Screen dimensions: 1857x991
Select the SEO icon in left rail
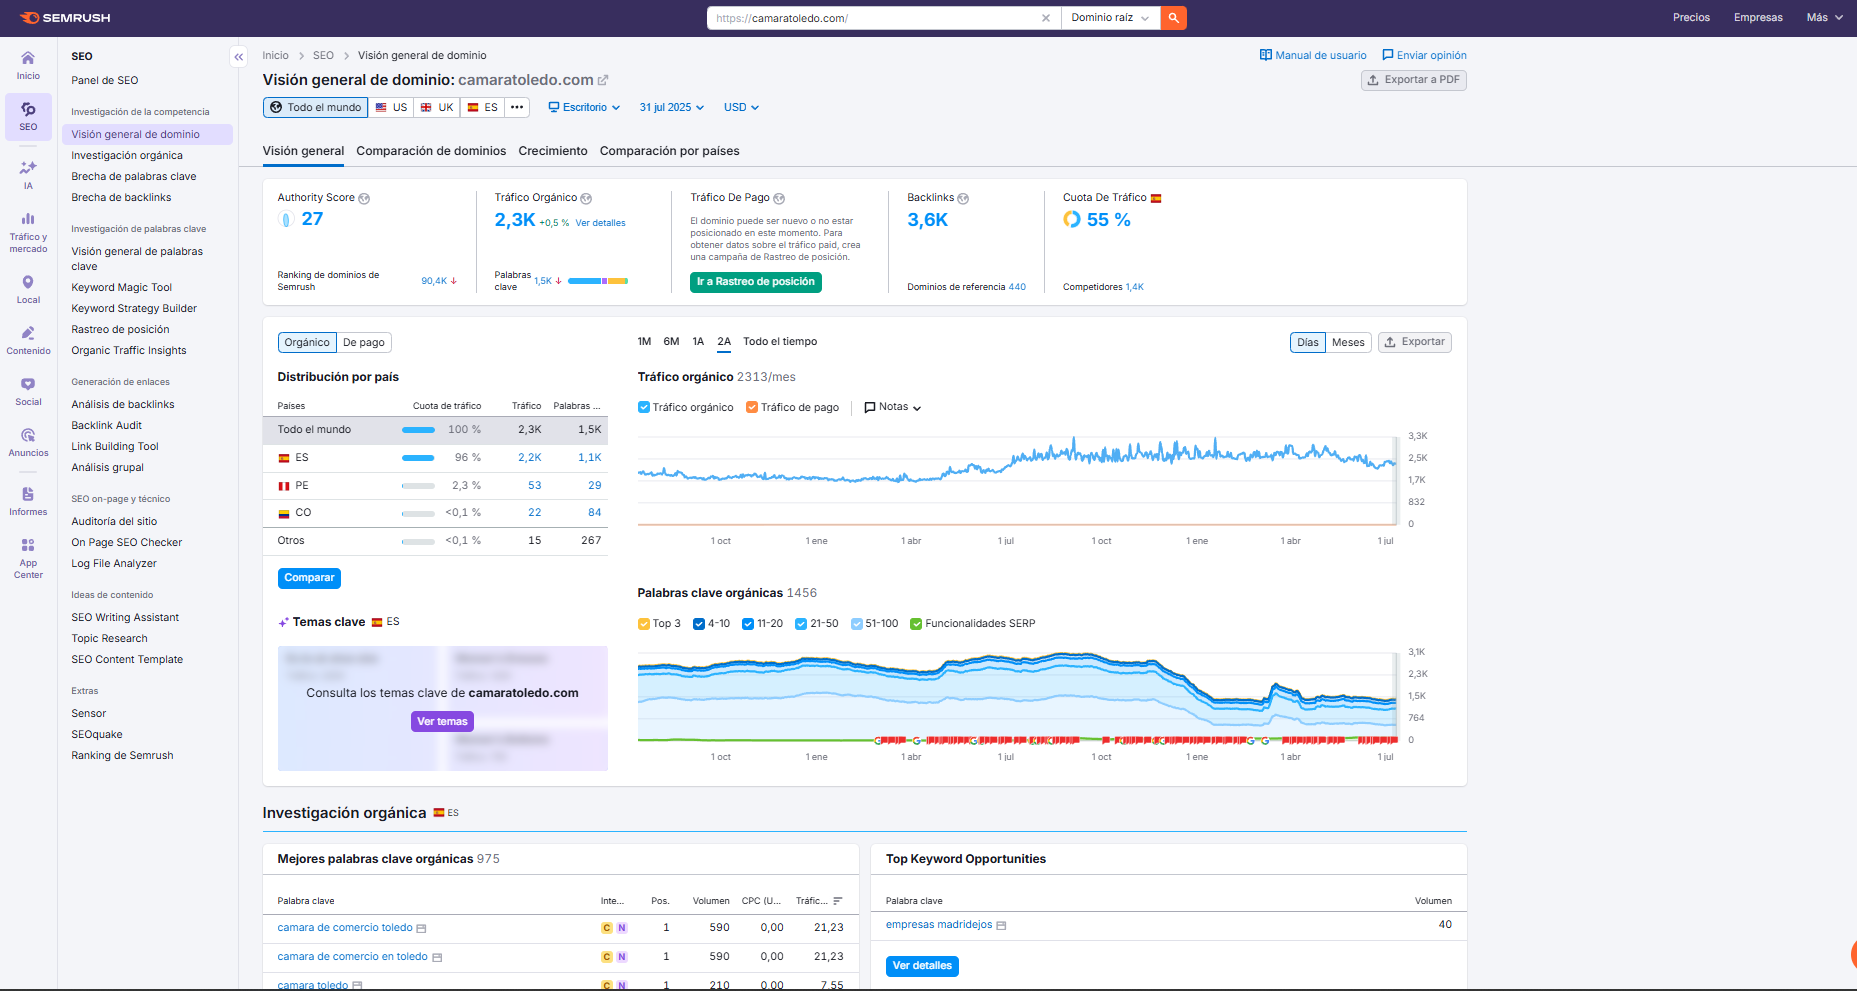pos(28,116)
